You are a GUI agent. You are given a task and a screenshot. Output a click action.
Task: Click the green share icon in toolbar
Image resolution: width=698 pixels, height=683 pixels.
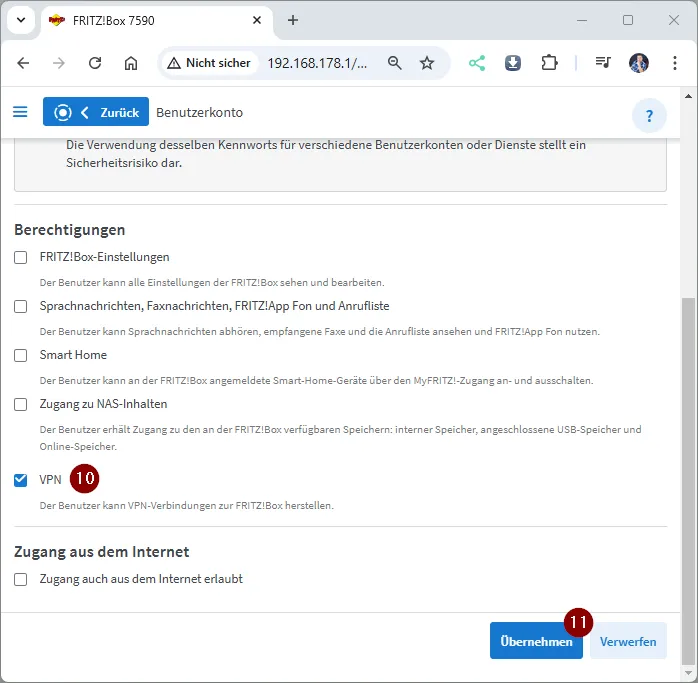[477, 63]
